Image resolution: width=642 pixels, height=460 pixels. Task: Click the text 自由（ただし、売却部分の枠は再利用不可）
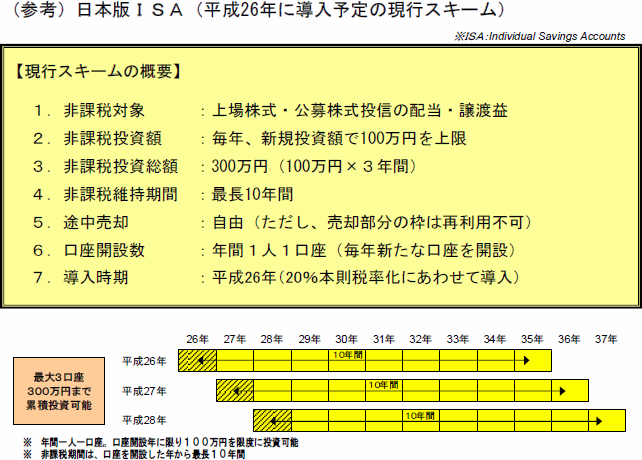point(372,222)
